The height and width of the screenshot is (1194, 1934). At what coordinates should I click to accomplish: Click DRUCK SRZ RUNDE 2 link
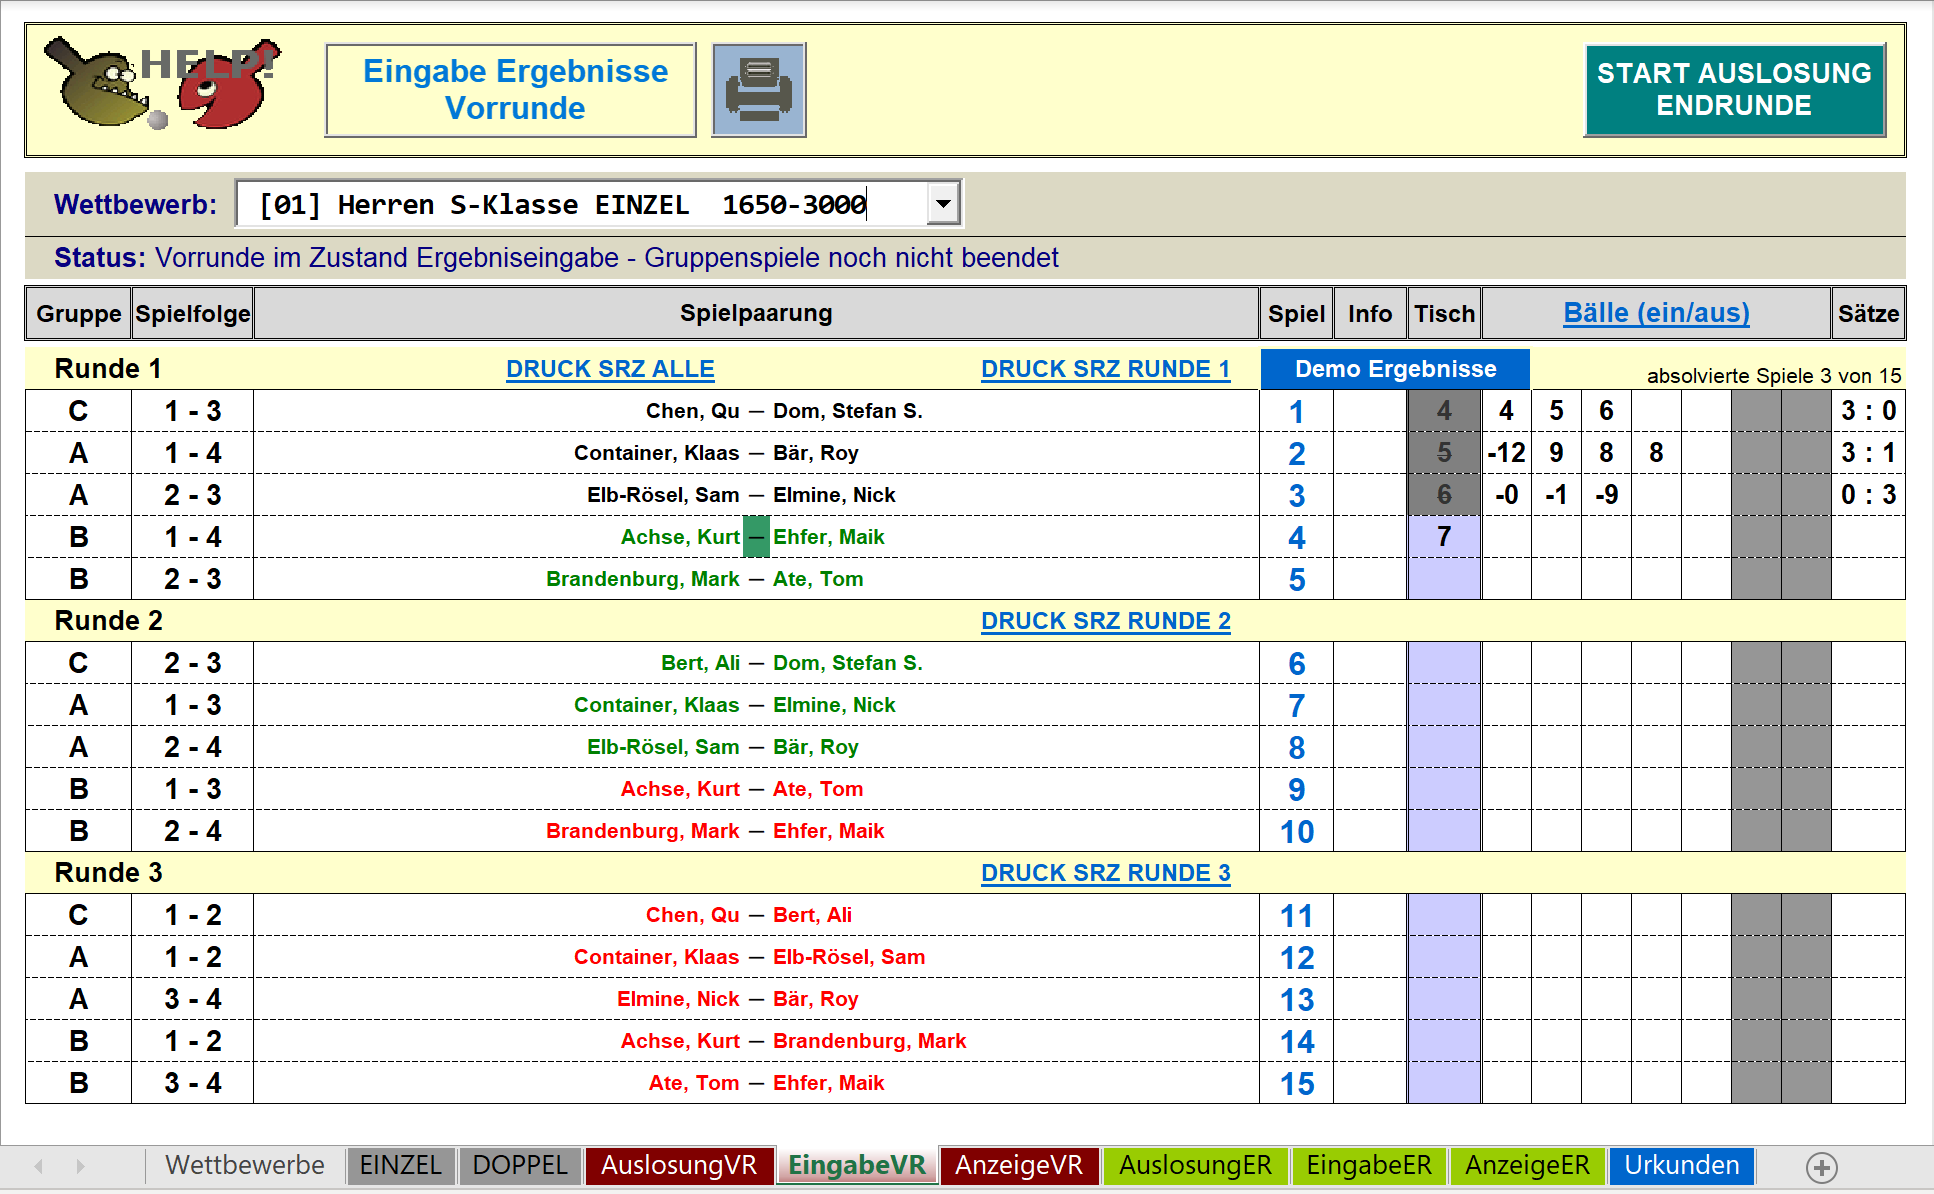click(1105, 621)
